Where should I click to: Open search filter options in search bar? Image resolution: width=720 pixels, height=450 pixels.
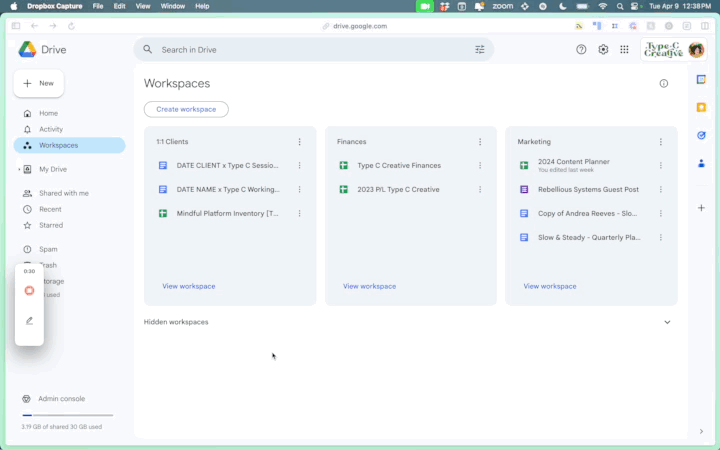480,49
